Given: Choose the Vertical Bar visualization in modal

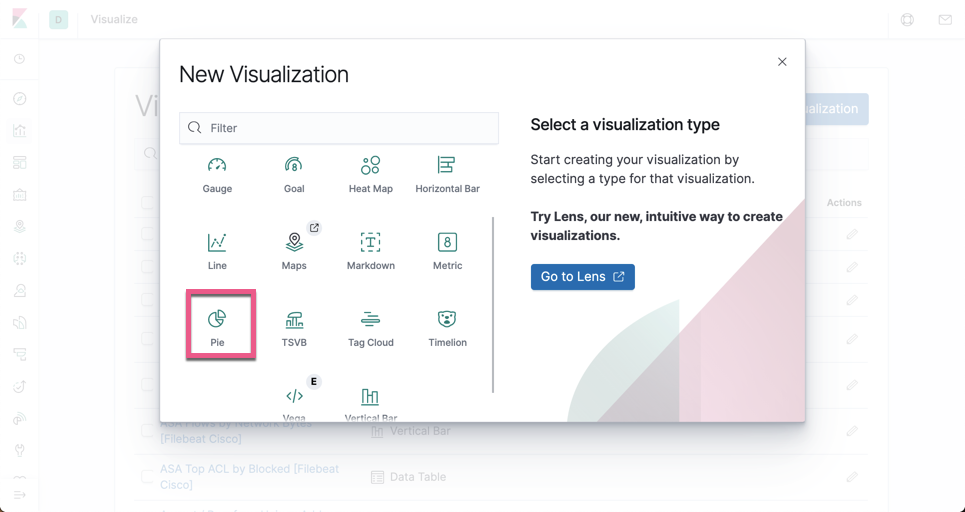Looking at the screenshot, I should (x=370, y=403).
